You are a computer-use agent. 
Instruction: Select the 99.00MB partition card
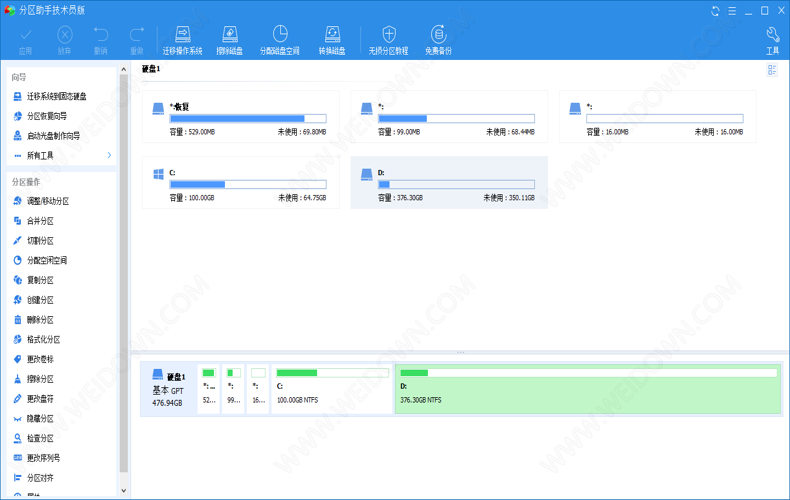tap(449, 117)
